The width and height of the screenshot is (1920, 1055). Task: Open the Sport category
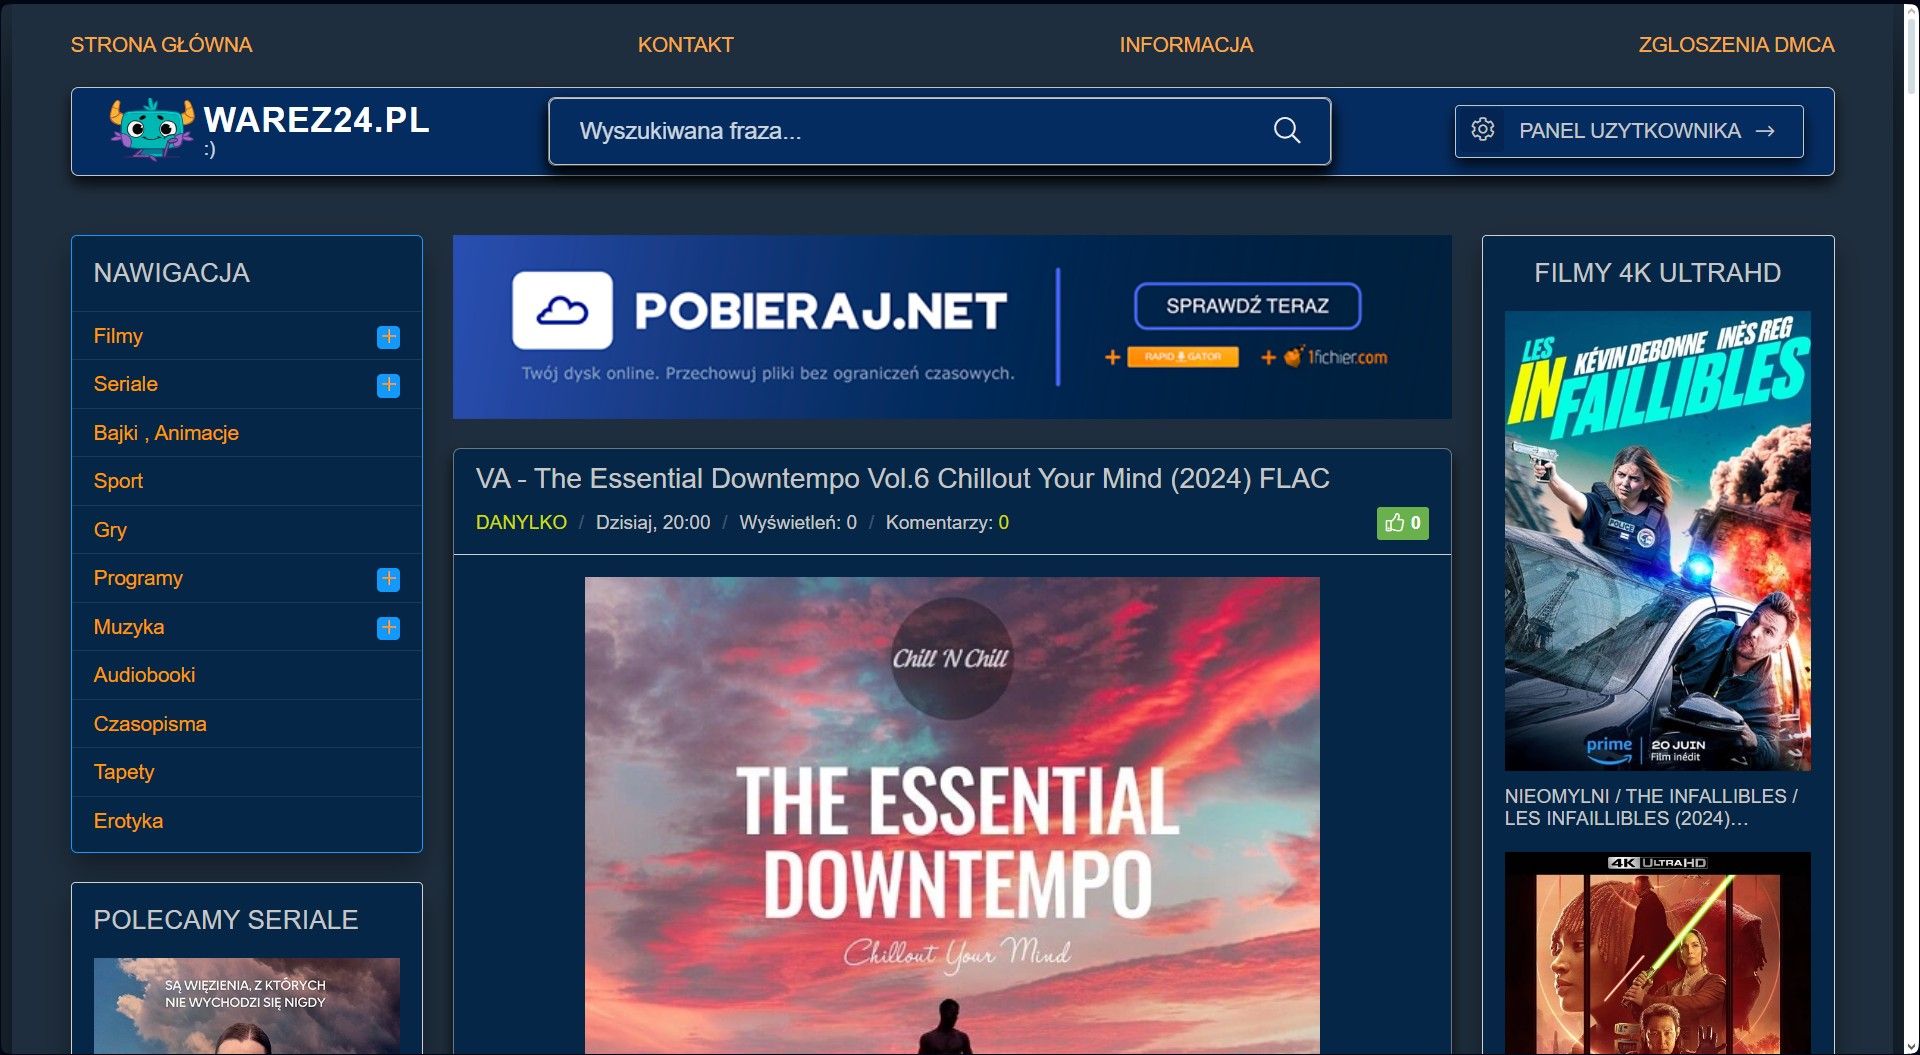coord(118,481)
